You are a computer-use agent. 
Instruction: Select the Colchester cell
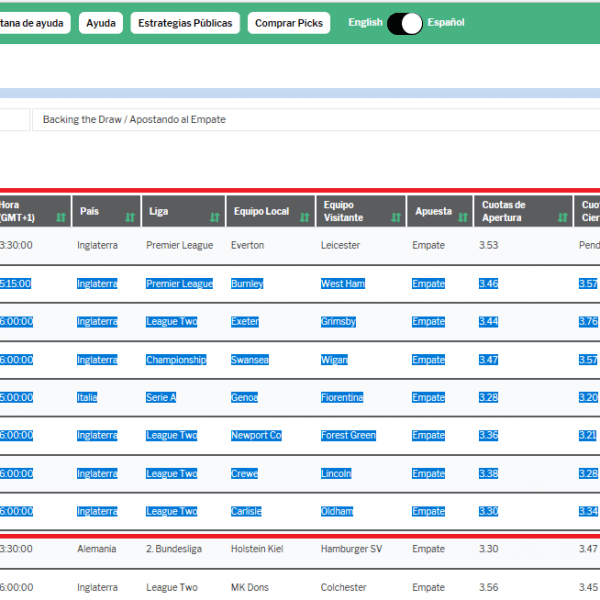pyautogui.click(x=343, y=587)
